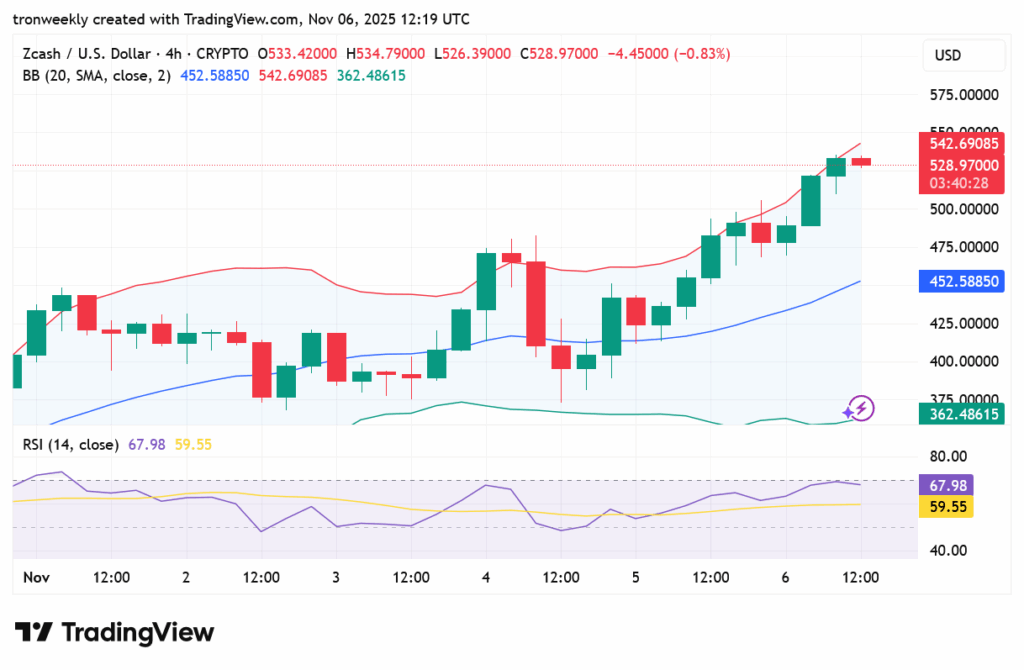Click the TradingView wordmark text

point(138,632)
